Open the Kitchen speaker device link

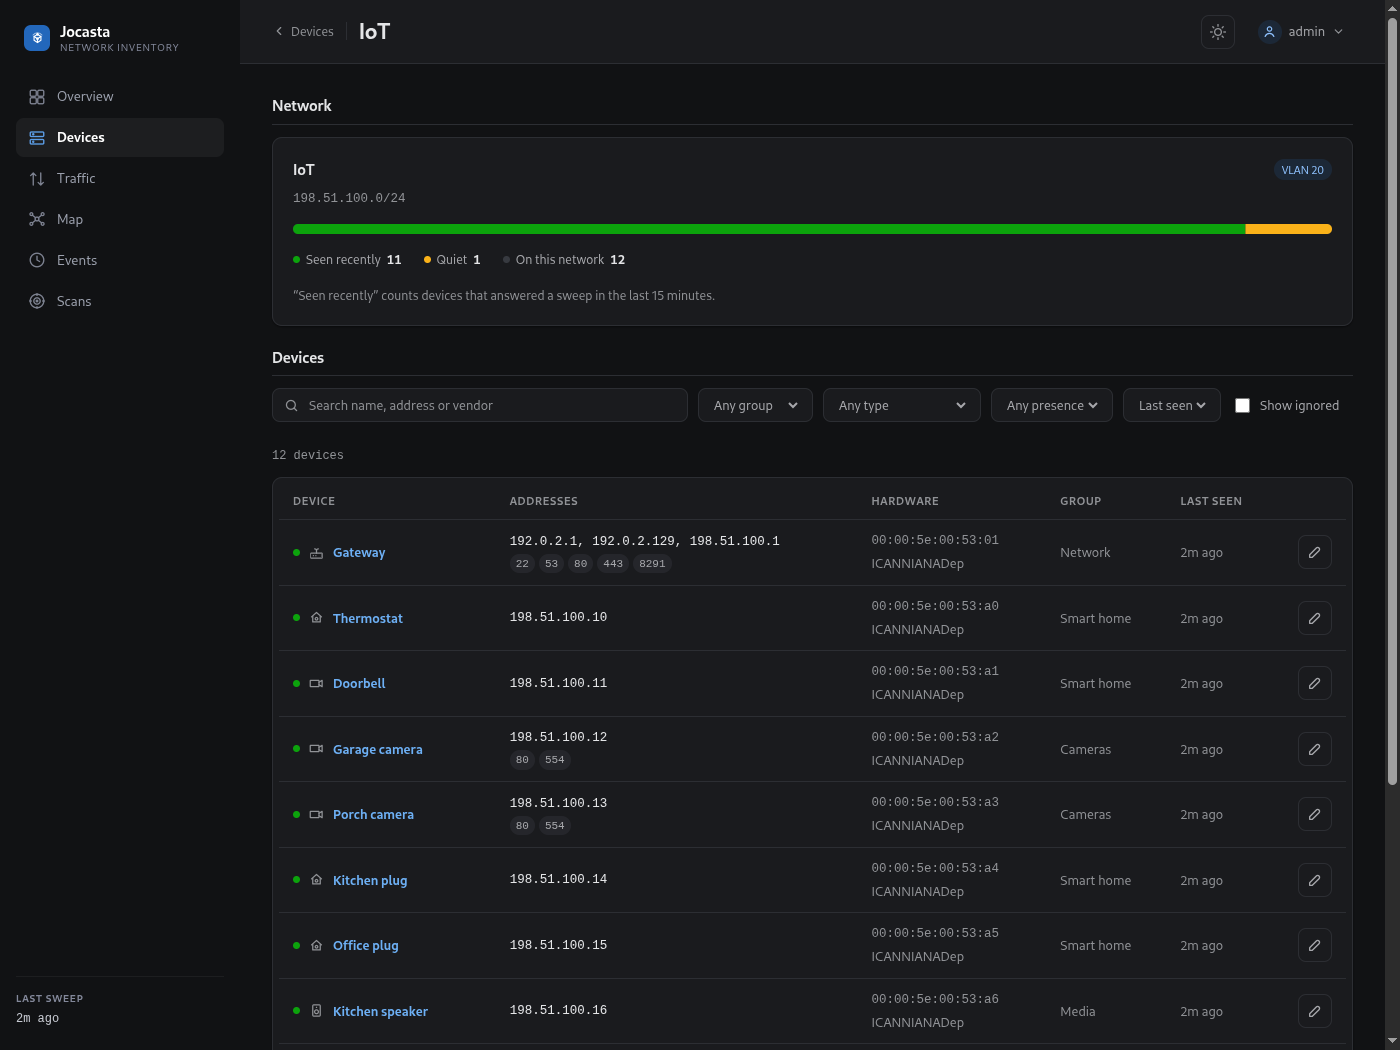click(380, 1011)
